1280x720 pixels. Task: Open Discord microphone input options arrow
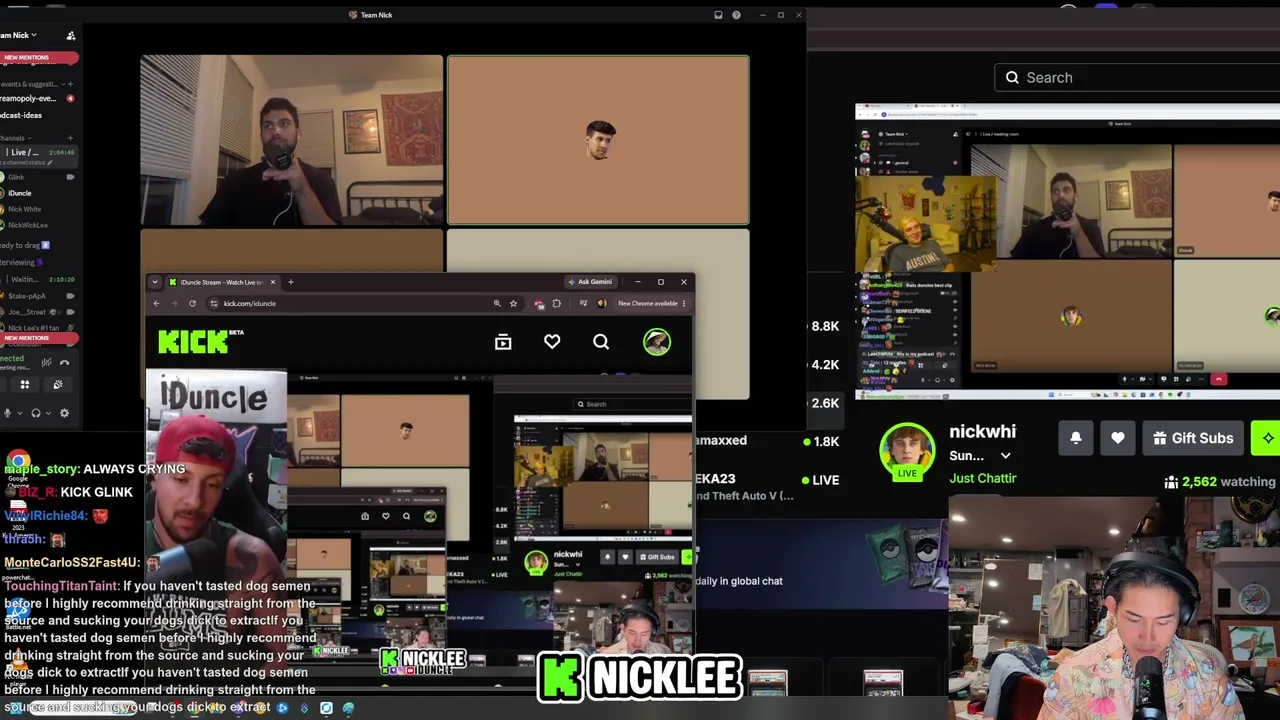[20, 413]
